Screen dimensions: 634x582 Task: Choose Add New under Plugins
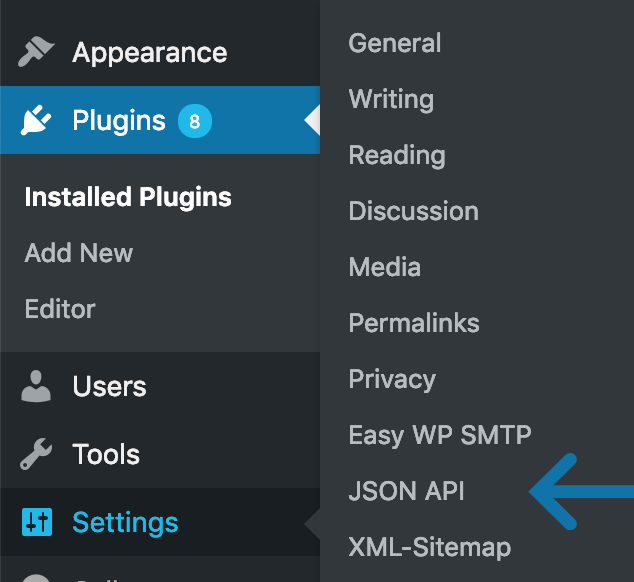pyautogui.click(x=79, y=253)
